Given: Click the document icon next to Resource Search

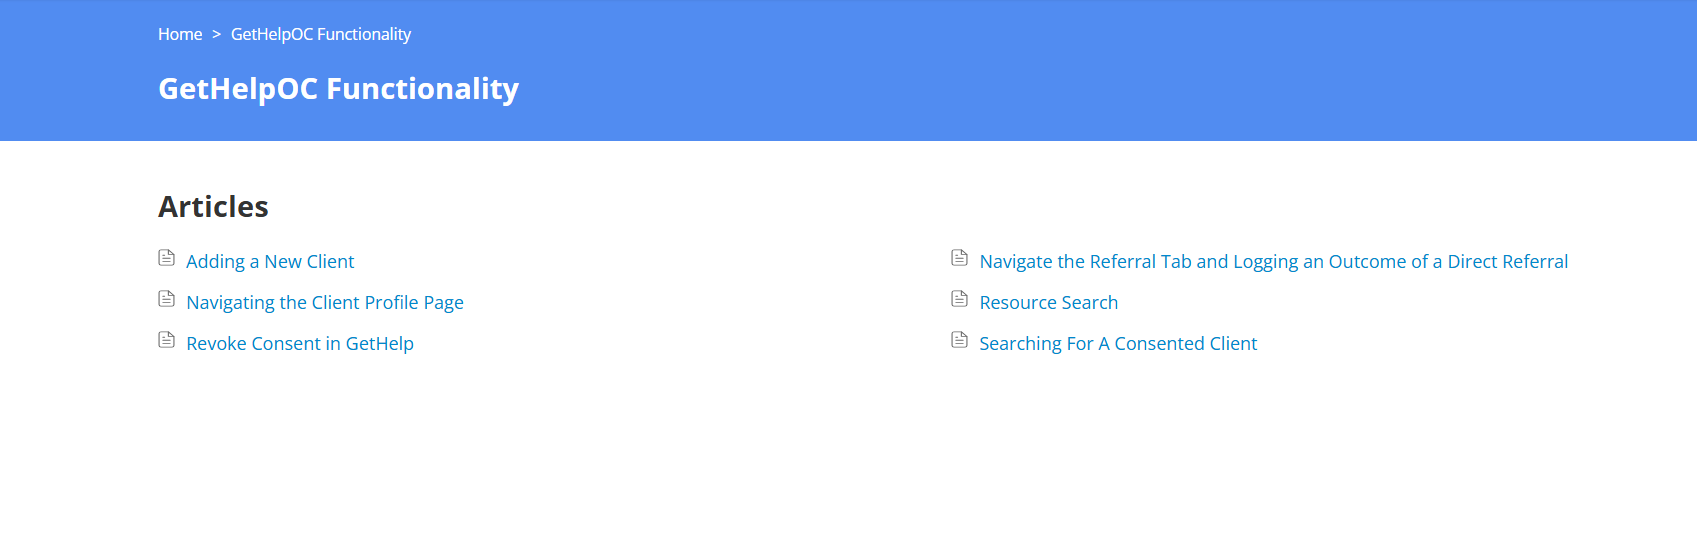Looking at the screenshot, I should click(959, 299).
